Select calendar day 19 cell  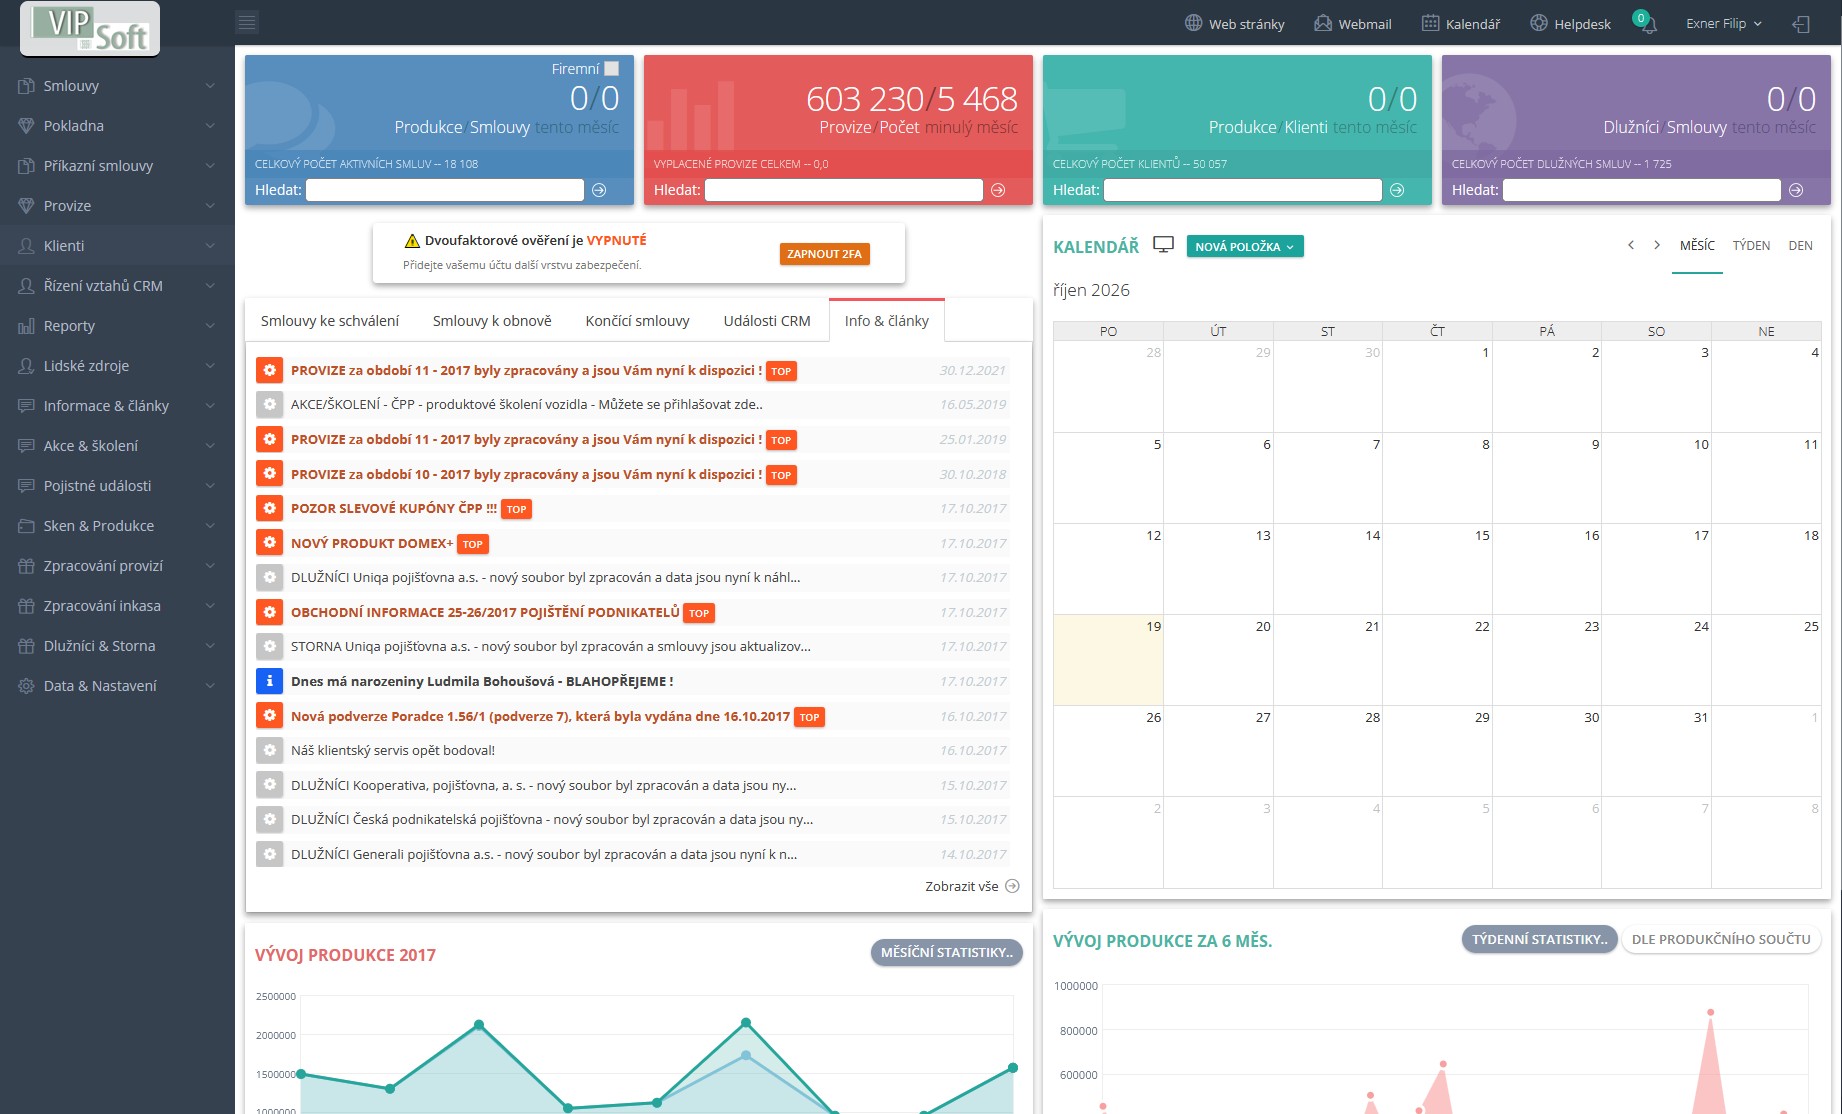coord(1108,660)
